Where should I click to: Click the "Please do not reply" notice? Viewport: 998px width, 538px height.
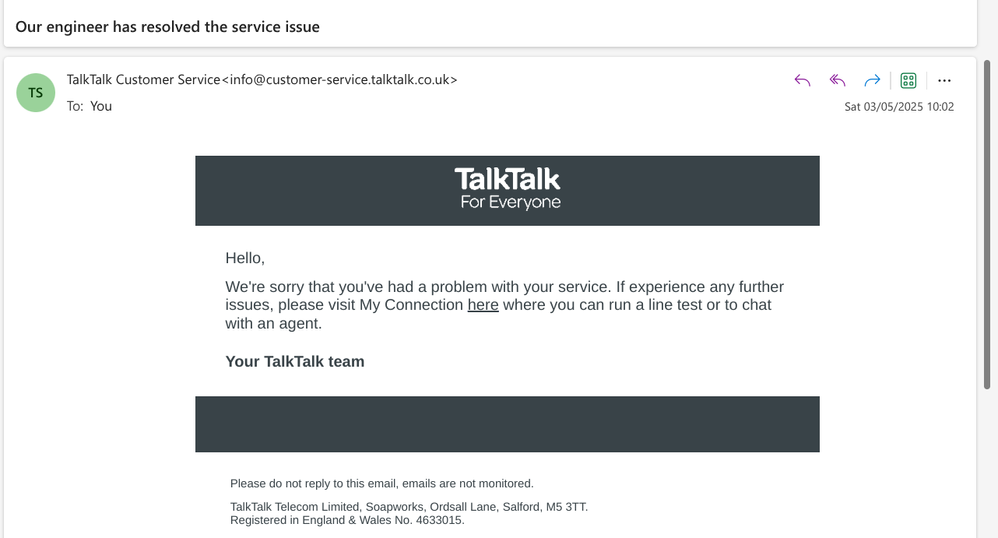382,484
